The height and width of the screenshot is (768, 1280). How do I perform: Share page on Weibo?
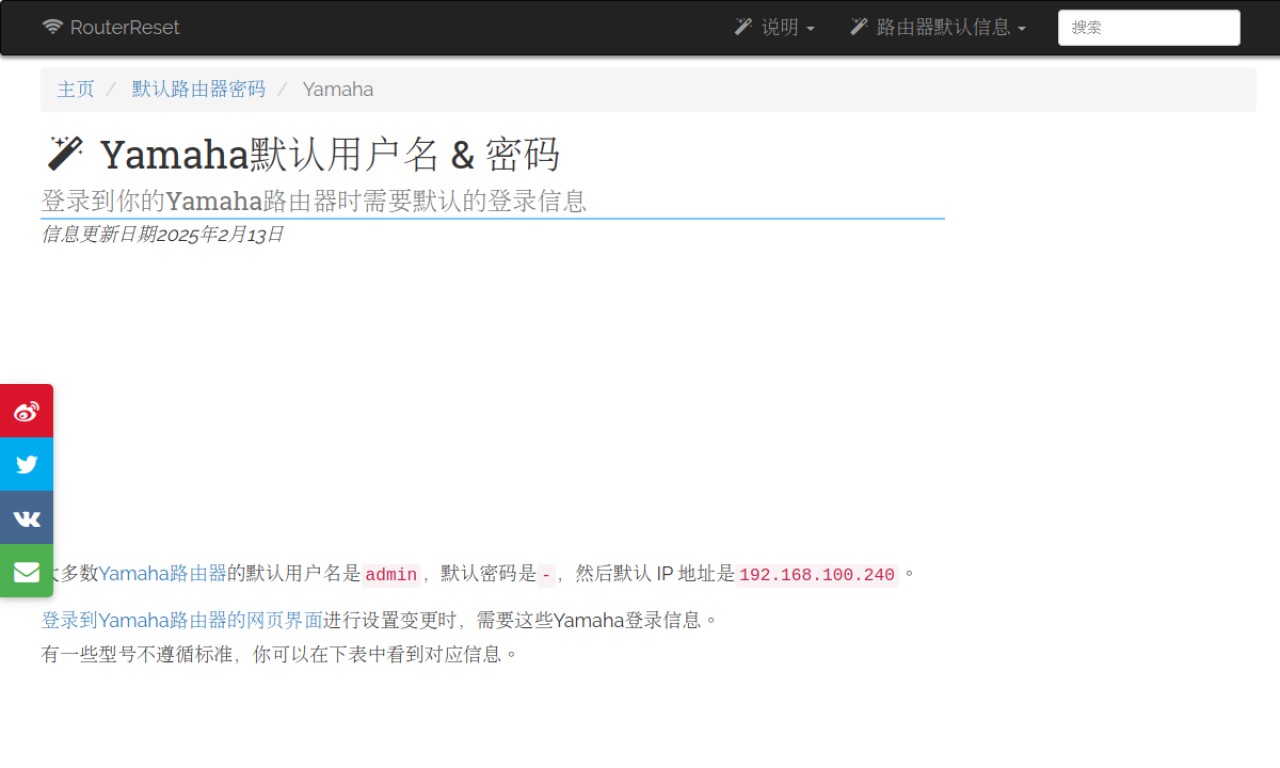[x=26, y=411]
